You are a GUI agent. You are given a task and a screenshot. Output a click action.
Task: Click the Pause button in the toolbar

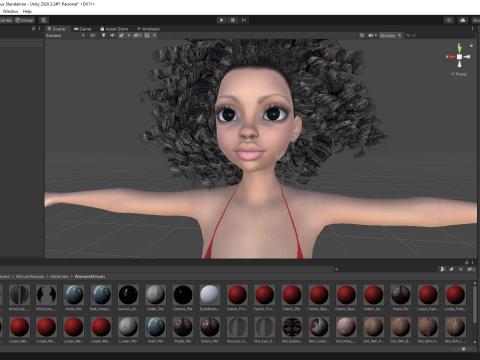pos(233,20)
